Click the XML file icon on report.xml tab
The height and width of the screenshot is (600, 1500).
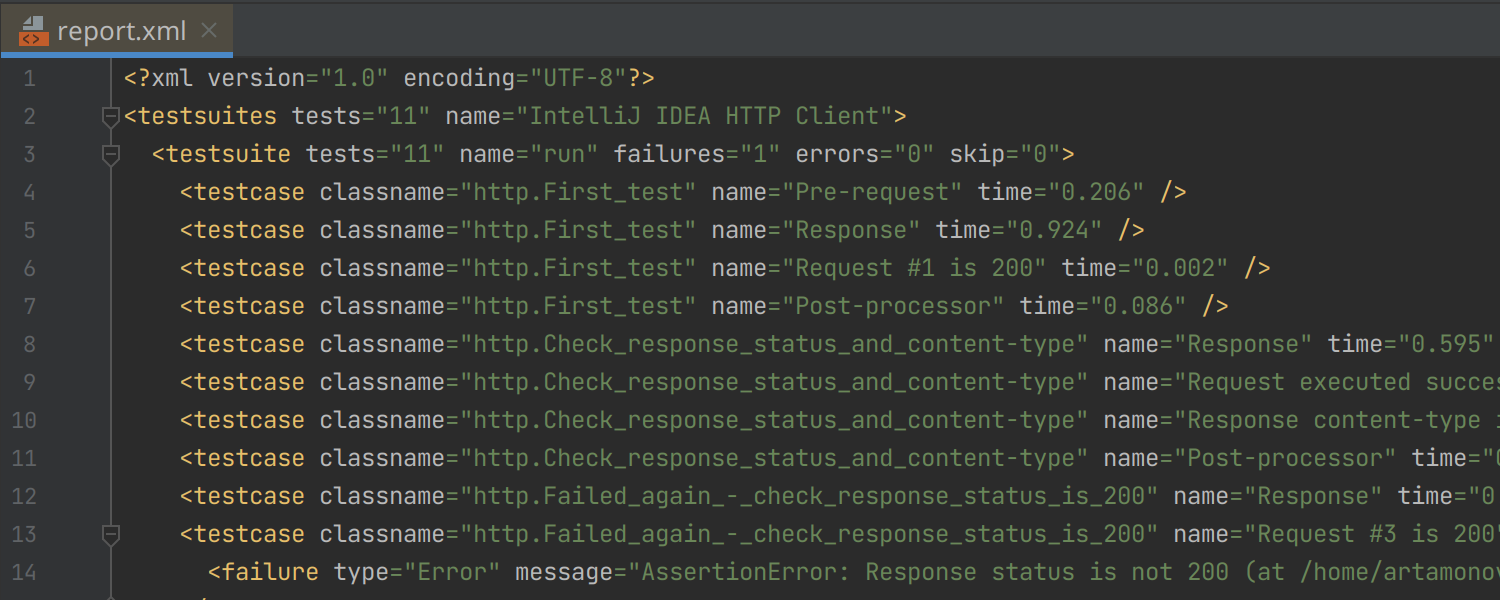coord(33,31)
